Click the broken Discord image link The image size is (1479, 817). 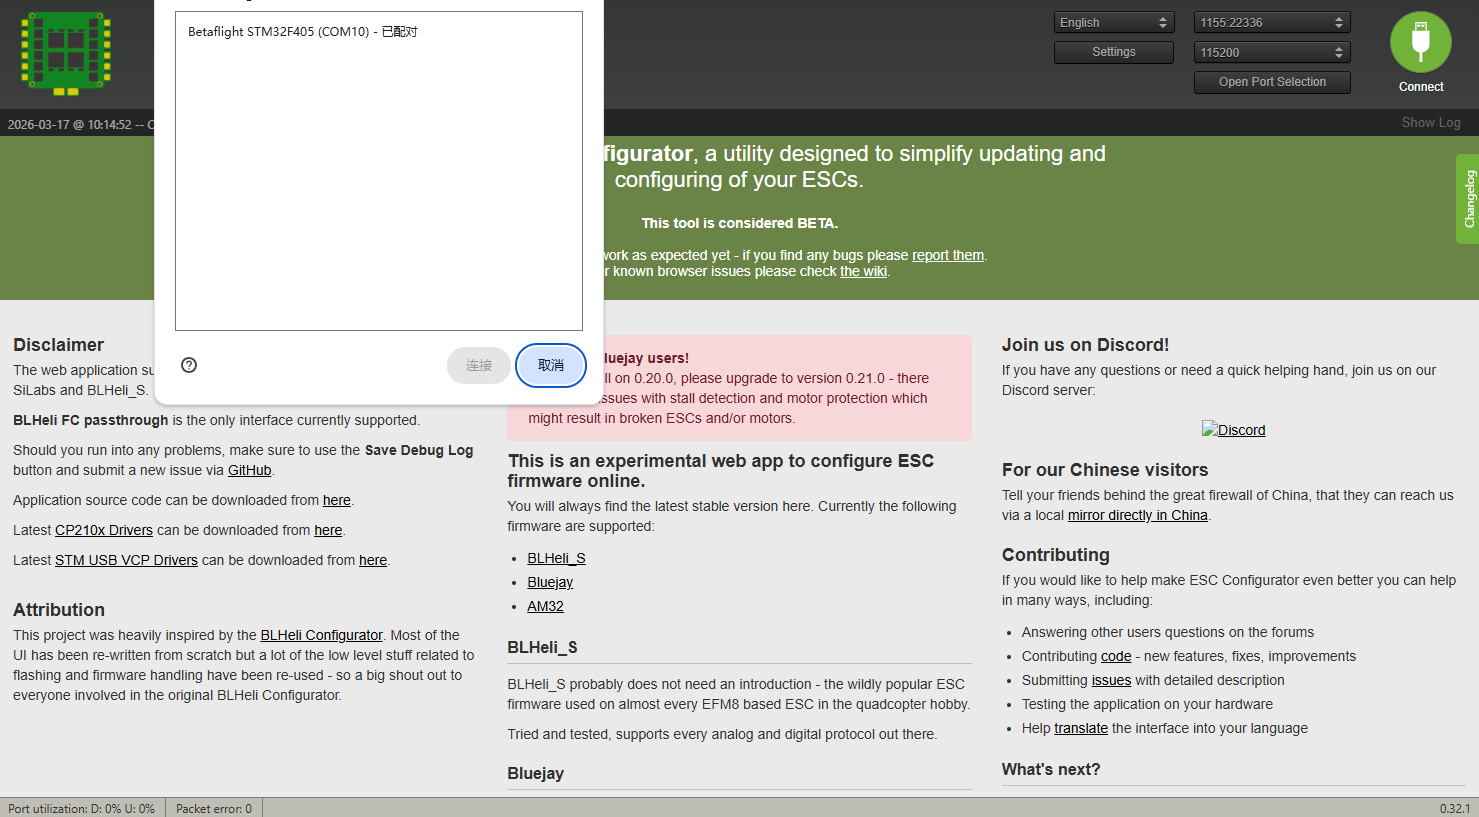(x=1233, y=430)
